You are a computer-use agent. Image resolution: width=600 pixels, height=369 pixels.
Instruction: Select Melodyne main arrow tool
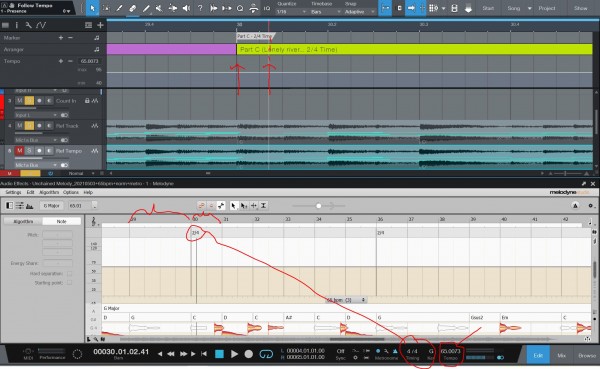[x=234, y=206]
